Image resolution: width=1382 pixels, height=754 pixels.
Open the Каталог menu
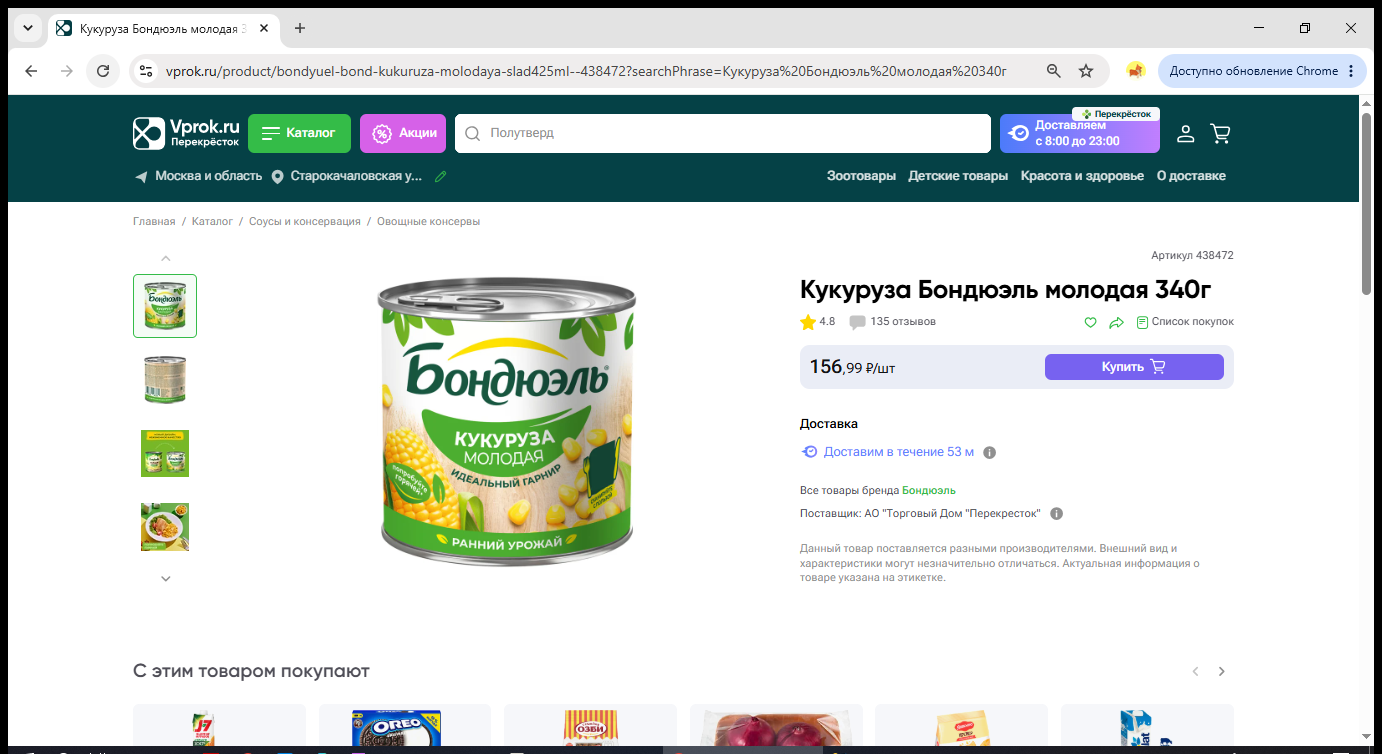pos(299,133)
